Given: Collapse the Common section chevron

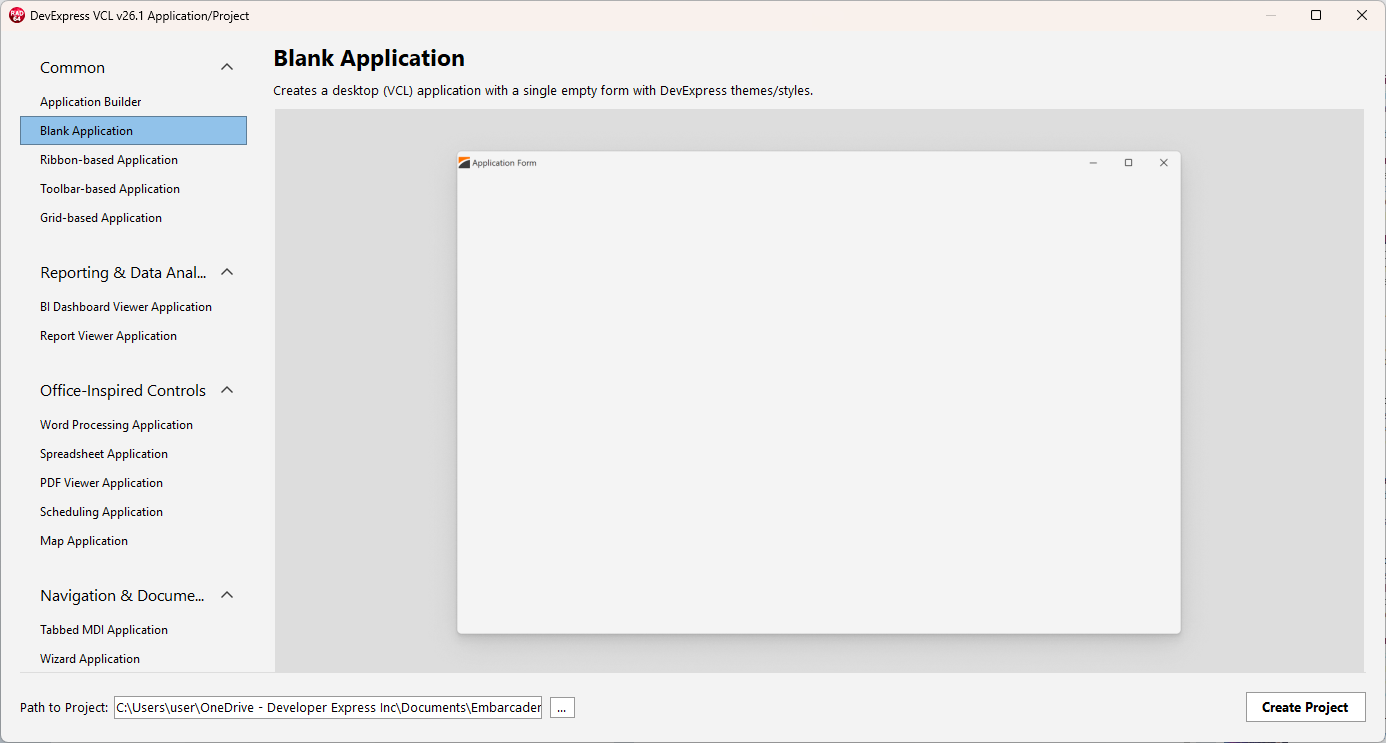Looking at the screenshot, I should [227, 67].
